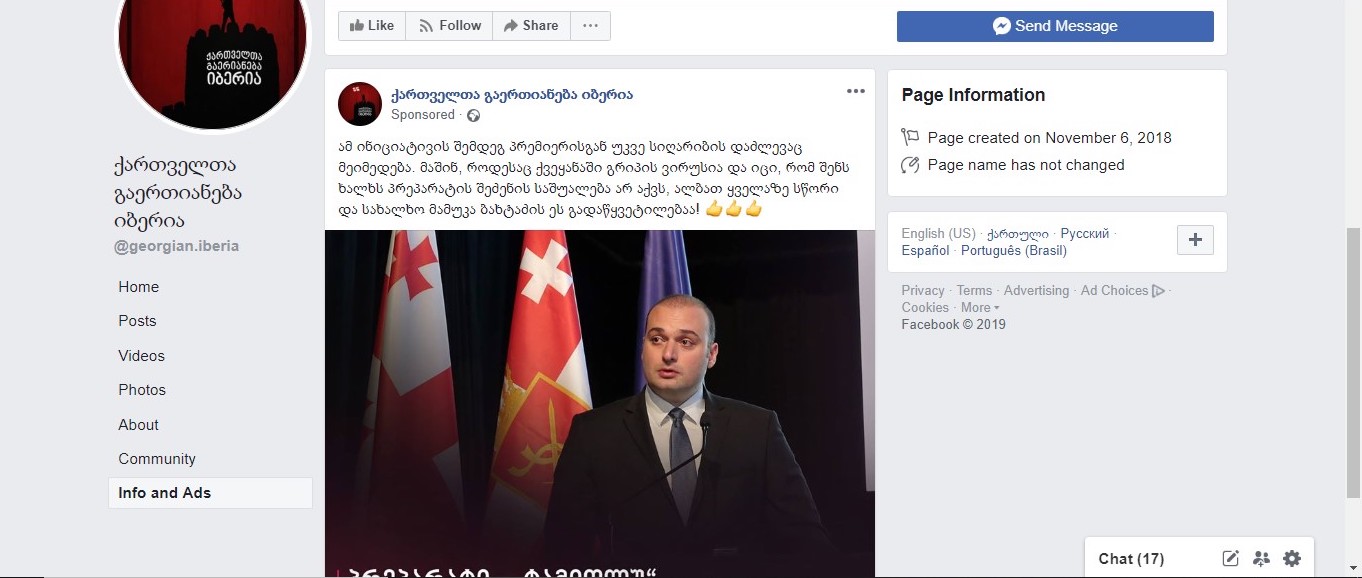Open chat settings gear icon

click(1292, 559)
